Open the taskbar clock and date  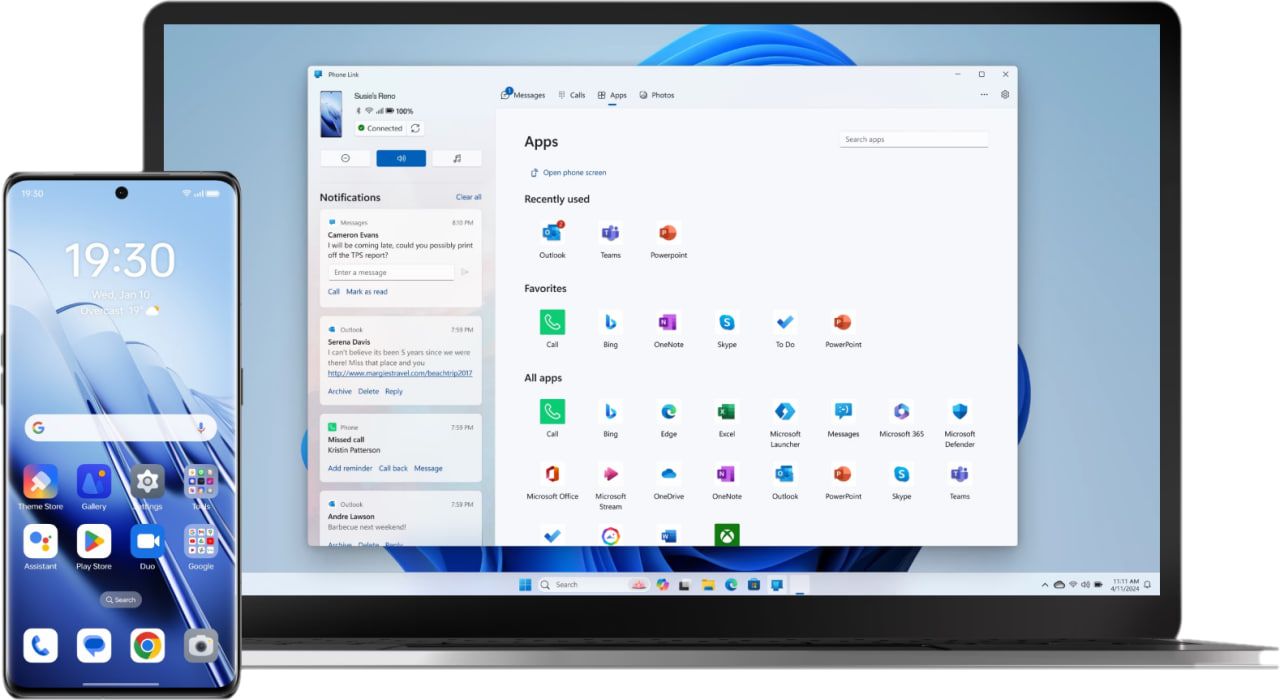click(x=1126, y=584)
